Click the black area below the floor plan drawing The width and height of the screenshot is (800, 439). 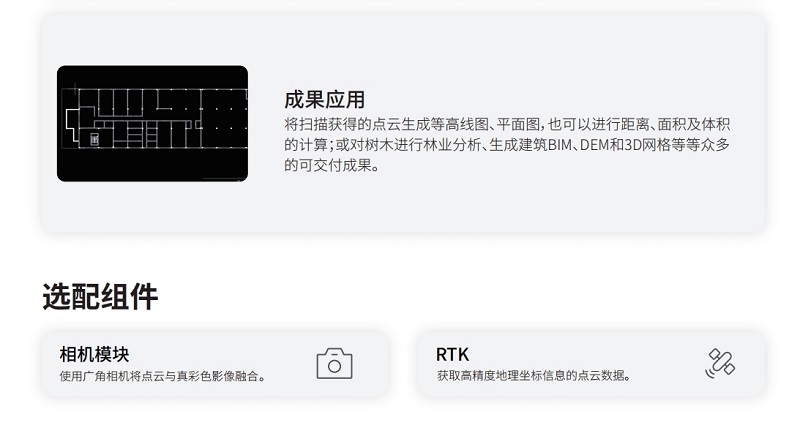[153, 164]
